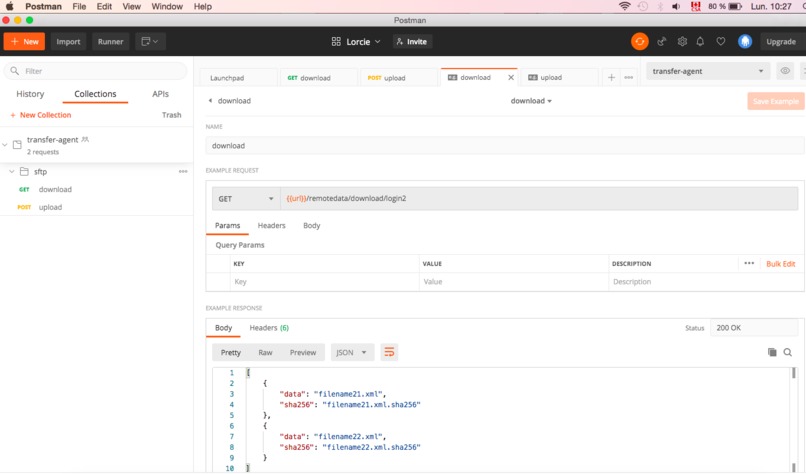Open the capture requests satellite icon
This screenshot has height=474, width=806.
662,42
